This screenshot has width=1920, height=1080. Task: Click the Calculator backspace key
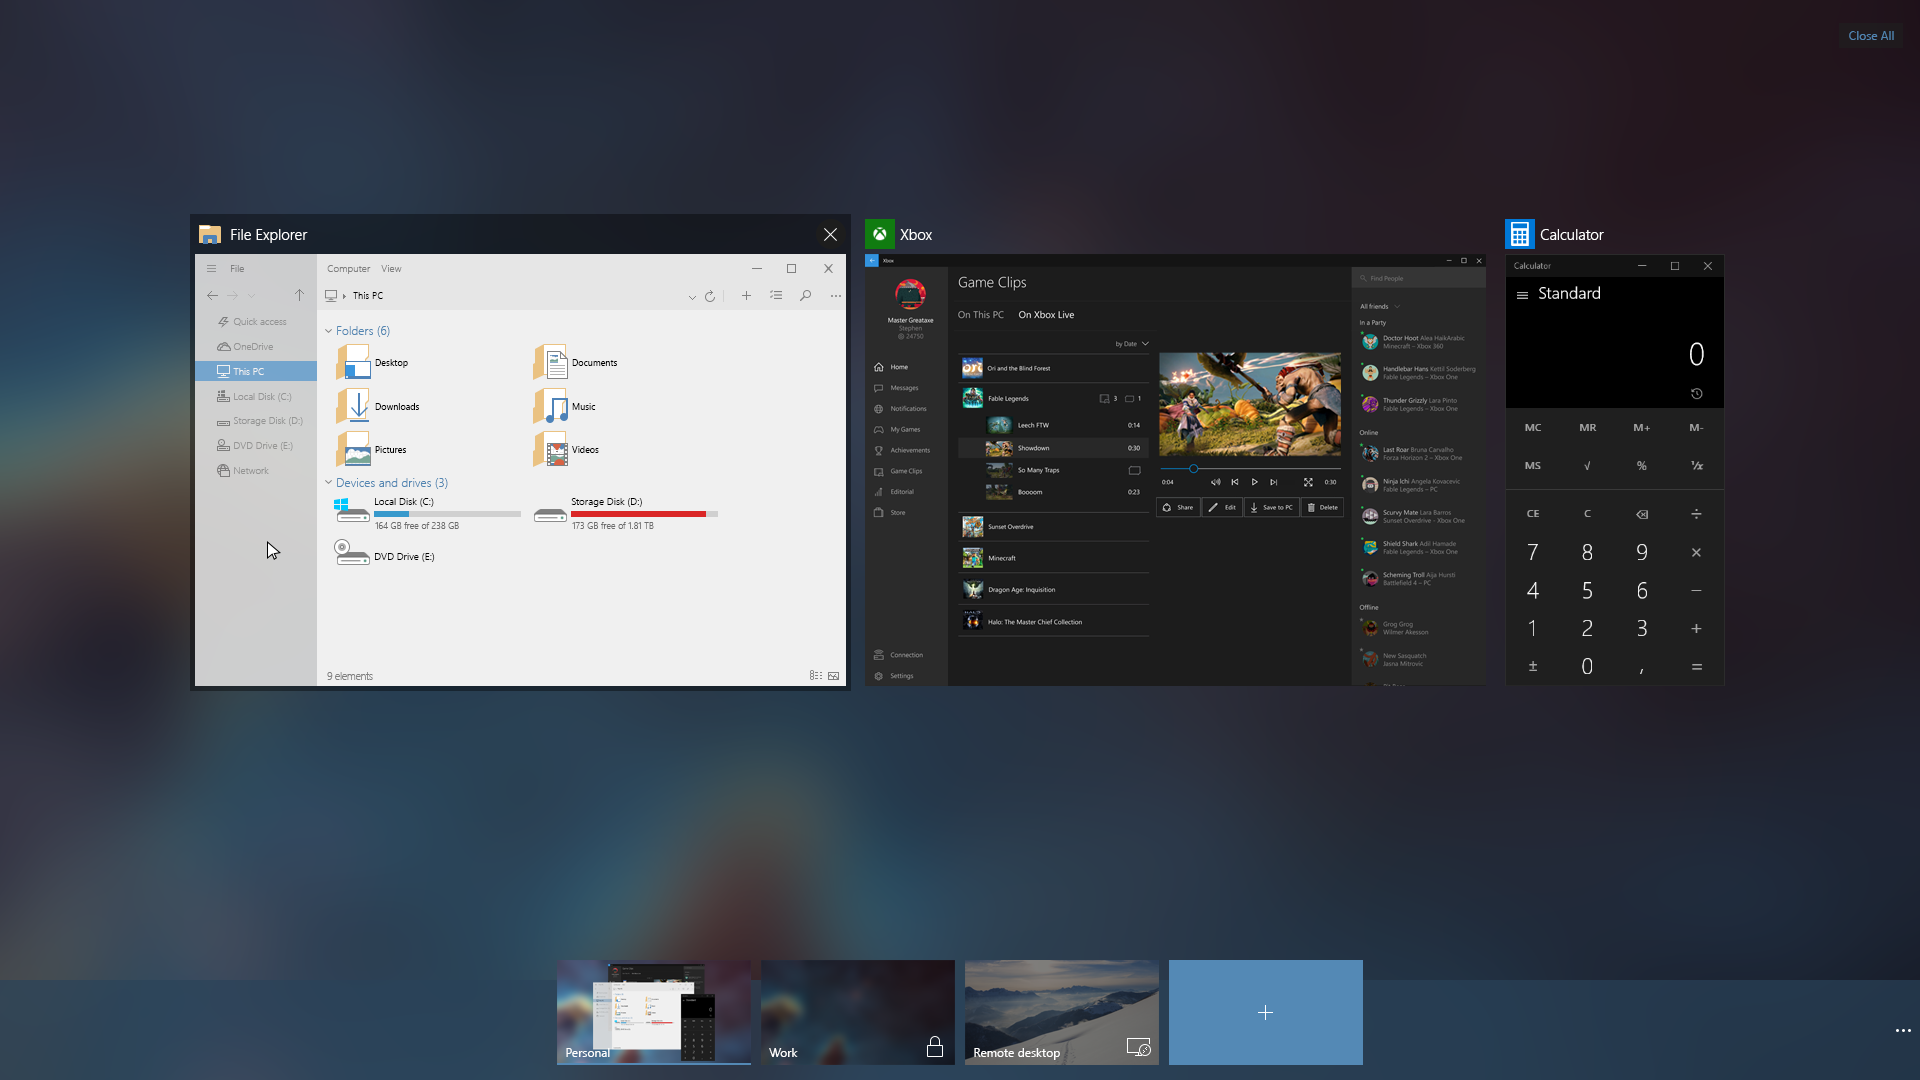pos(1642,514)
